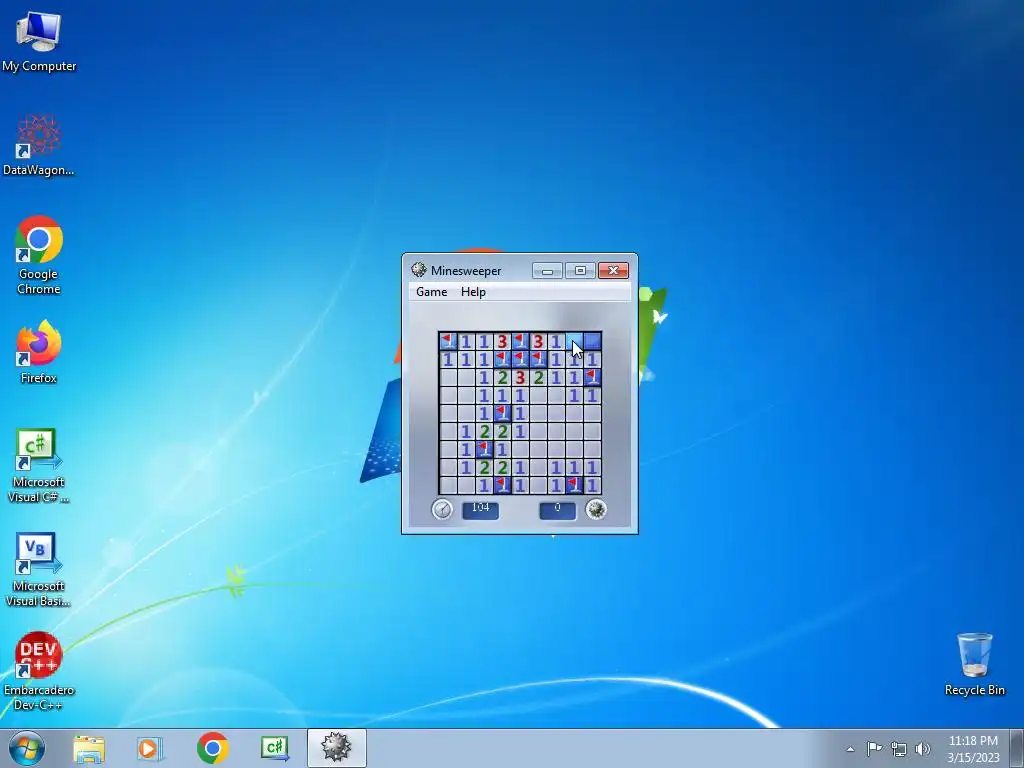Maximize the Minesweeper window

(580, 270)
